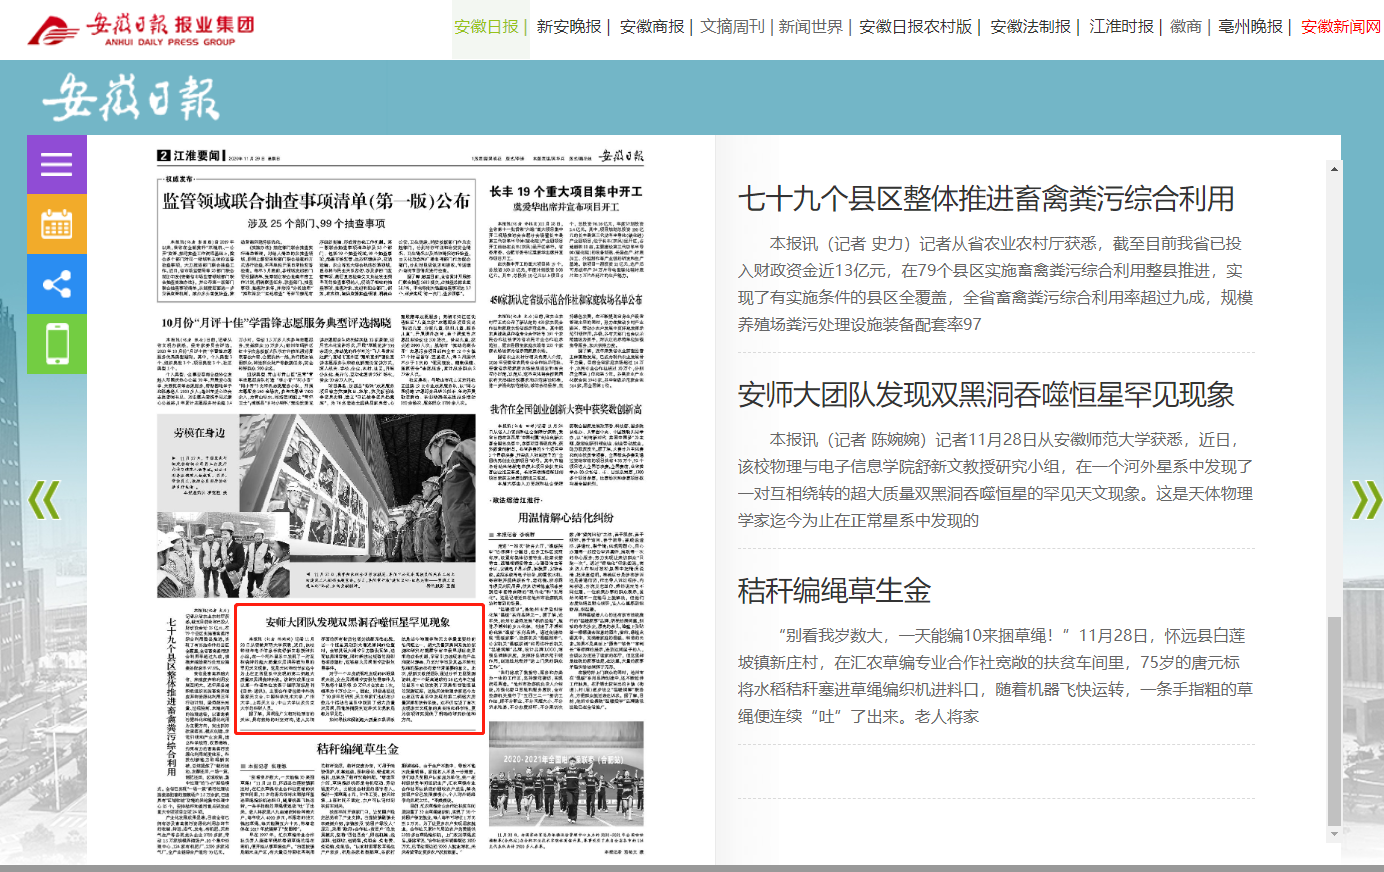
Task: Click the 我省在全国创业创新大赛 headline on the page
Action: [x=566, y=410]
